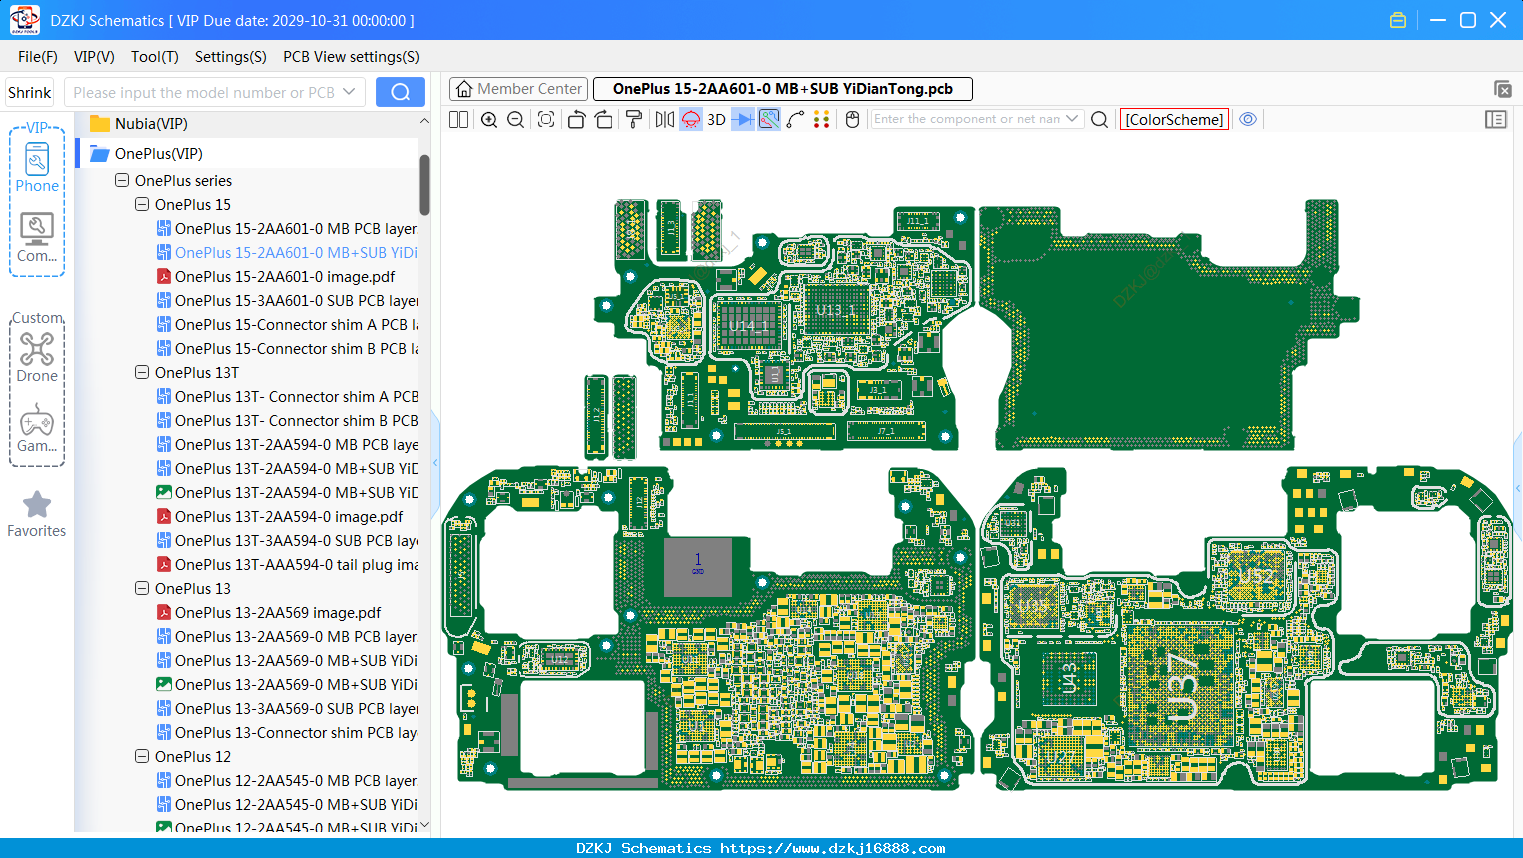The height and width of the screenshot is (858, 1523).
Task: Select the Computer category icon
Action: coord(37,237)
